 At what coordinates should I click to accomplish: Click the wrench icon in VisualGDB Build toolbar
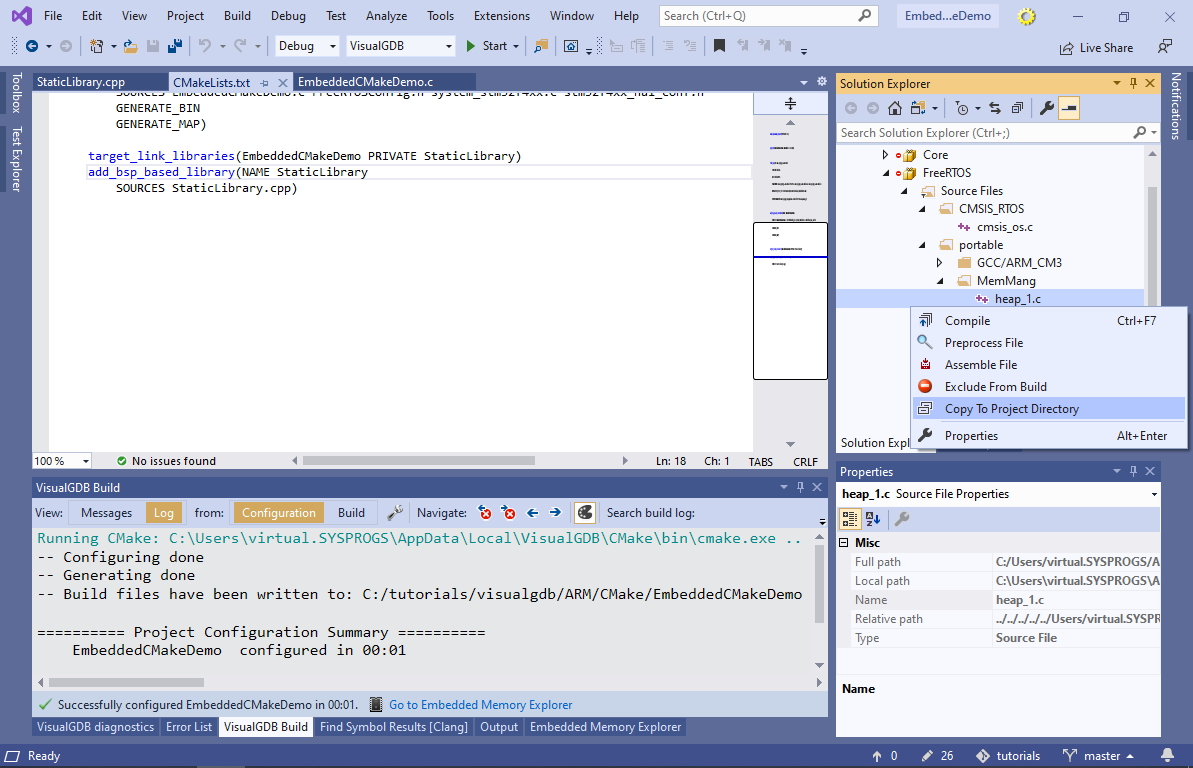pos(395,513)
